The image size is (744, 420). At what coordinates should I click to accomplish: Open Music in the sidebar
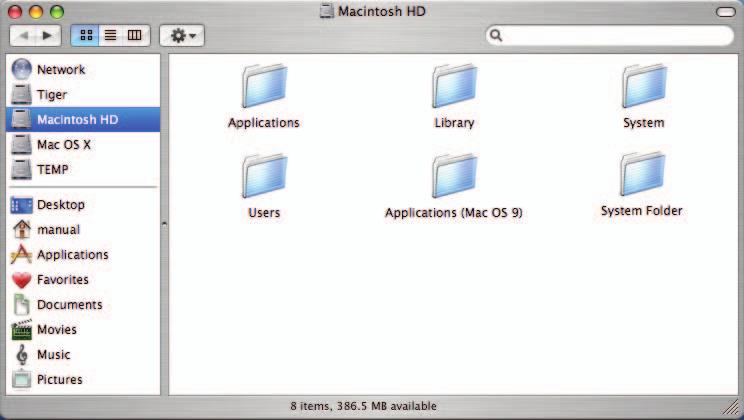point(84,355)
